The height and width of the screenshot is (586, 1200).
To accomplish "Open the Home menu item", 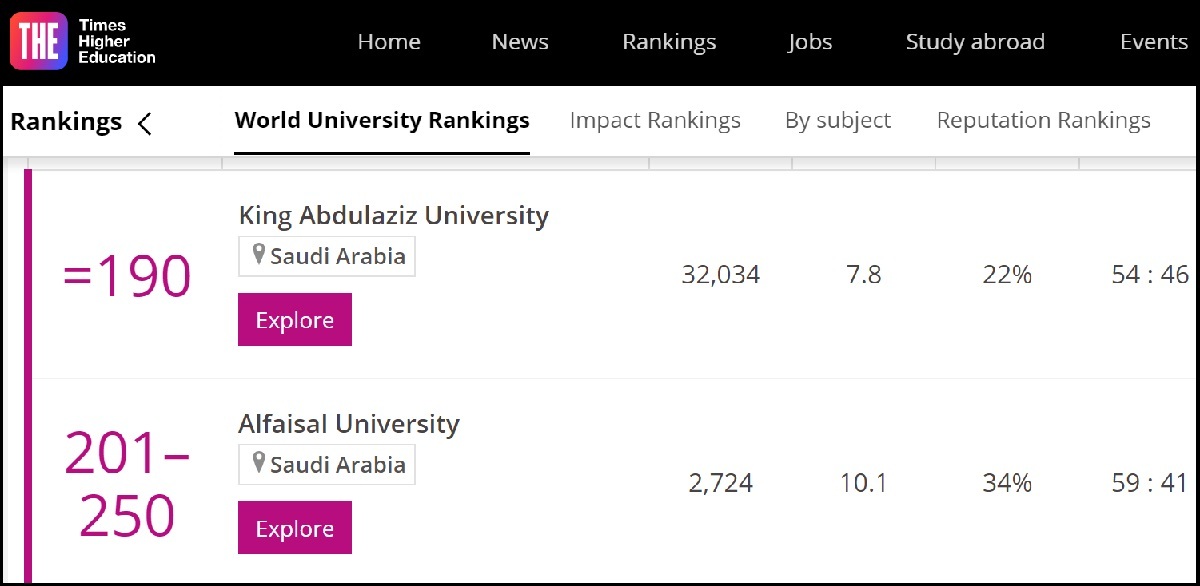I will tap(389, 42).
